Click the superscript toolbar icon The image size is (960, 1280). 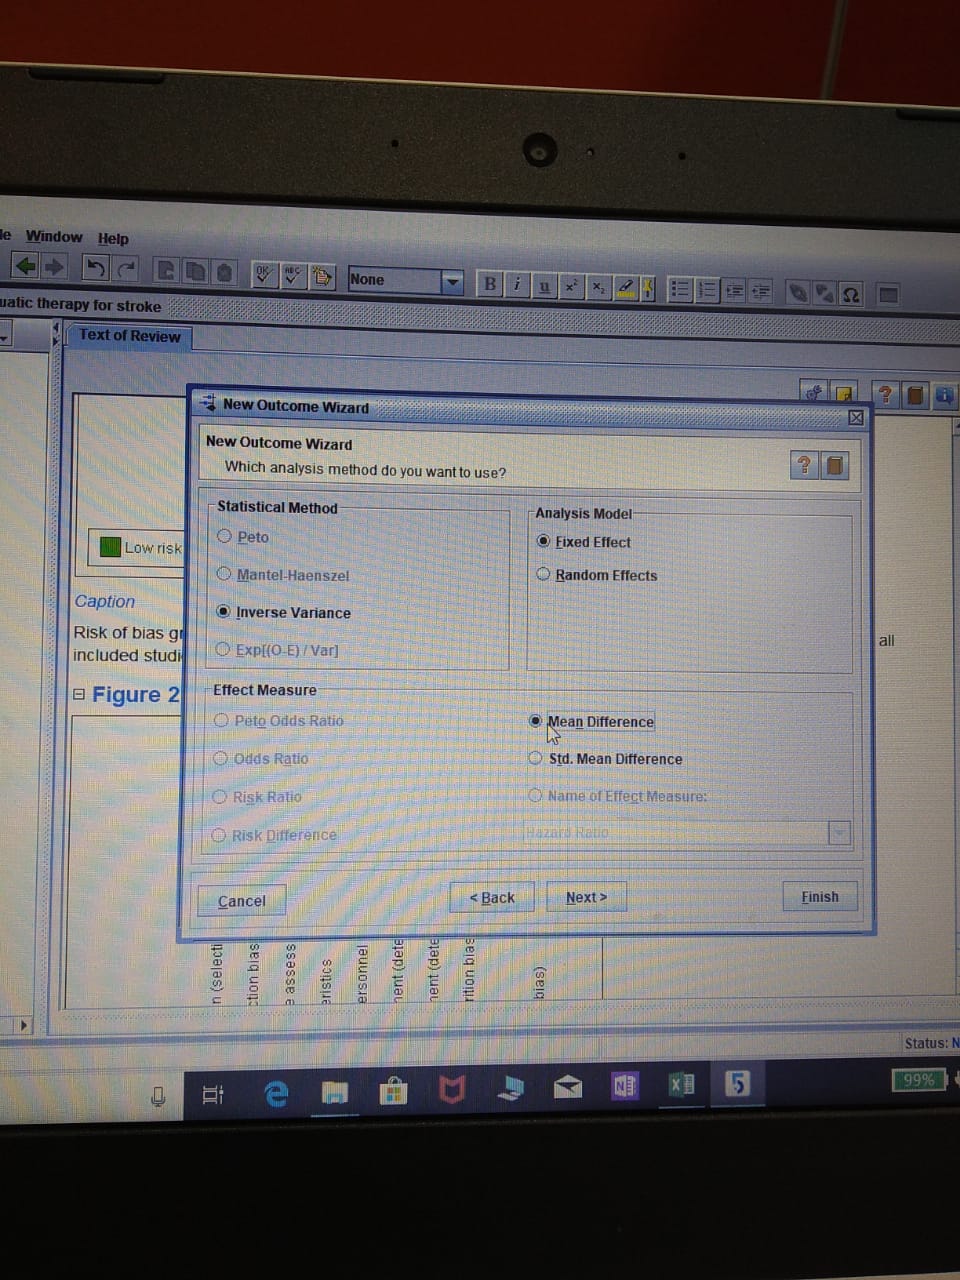pyautogui.click(x=571, y=286)
